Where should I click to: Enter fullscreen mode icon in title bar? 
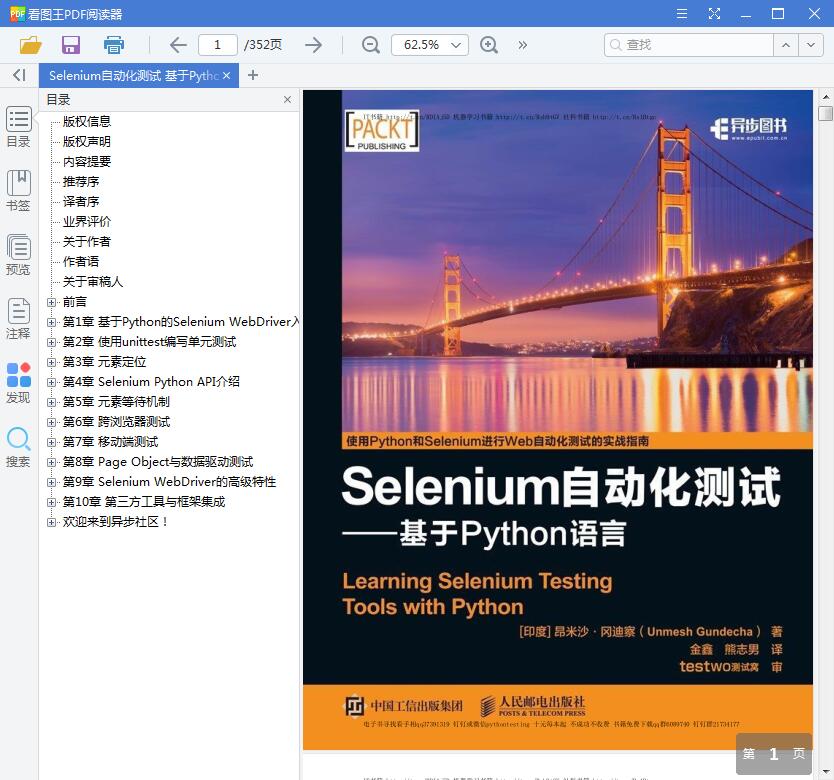[714, 14]
